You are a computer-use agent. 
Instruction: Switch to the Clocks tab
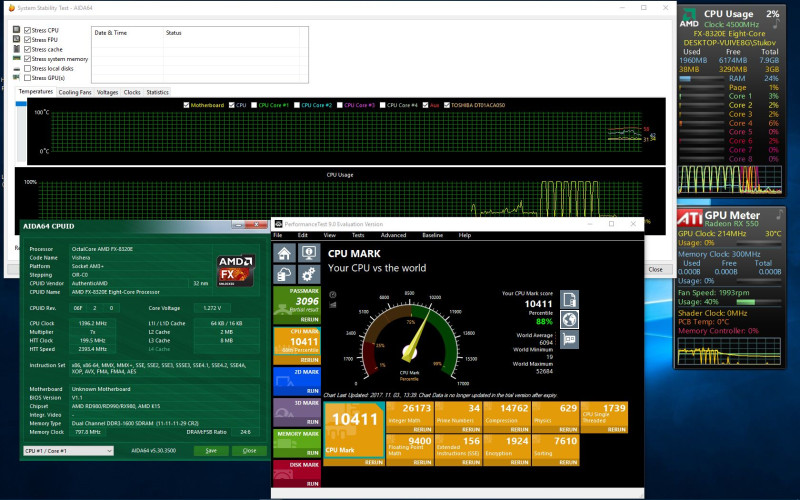pos(132,92)
